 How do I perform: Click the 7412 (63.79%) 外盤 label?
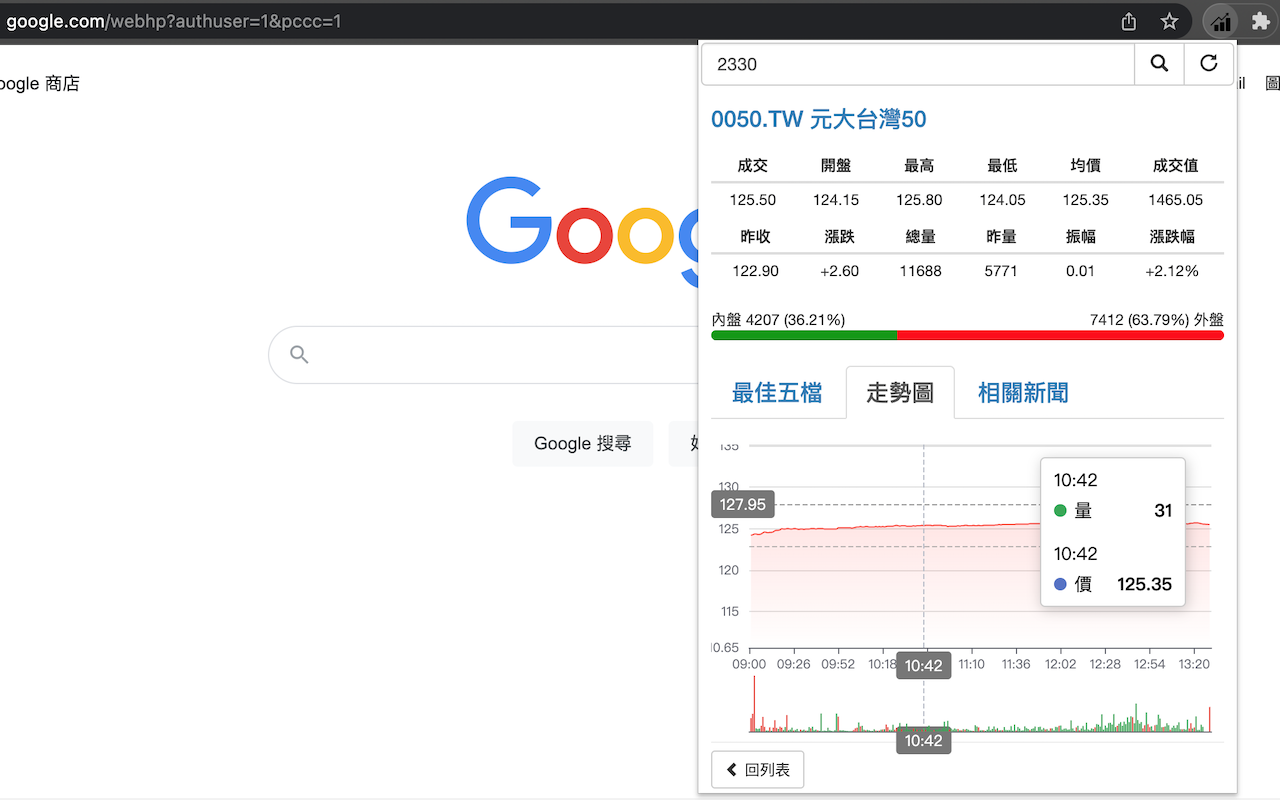coord(1157,320)
